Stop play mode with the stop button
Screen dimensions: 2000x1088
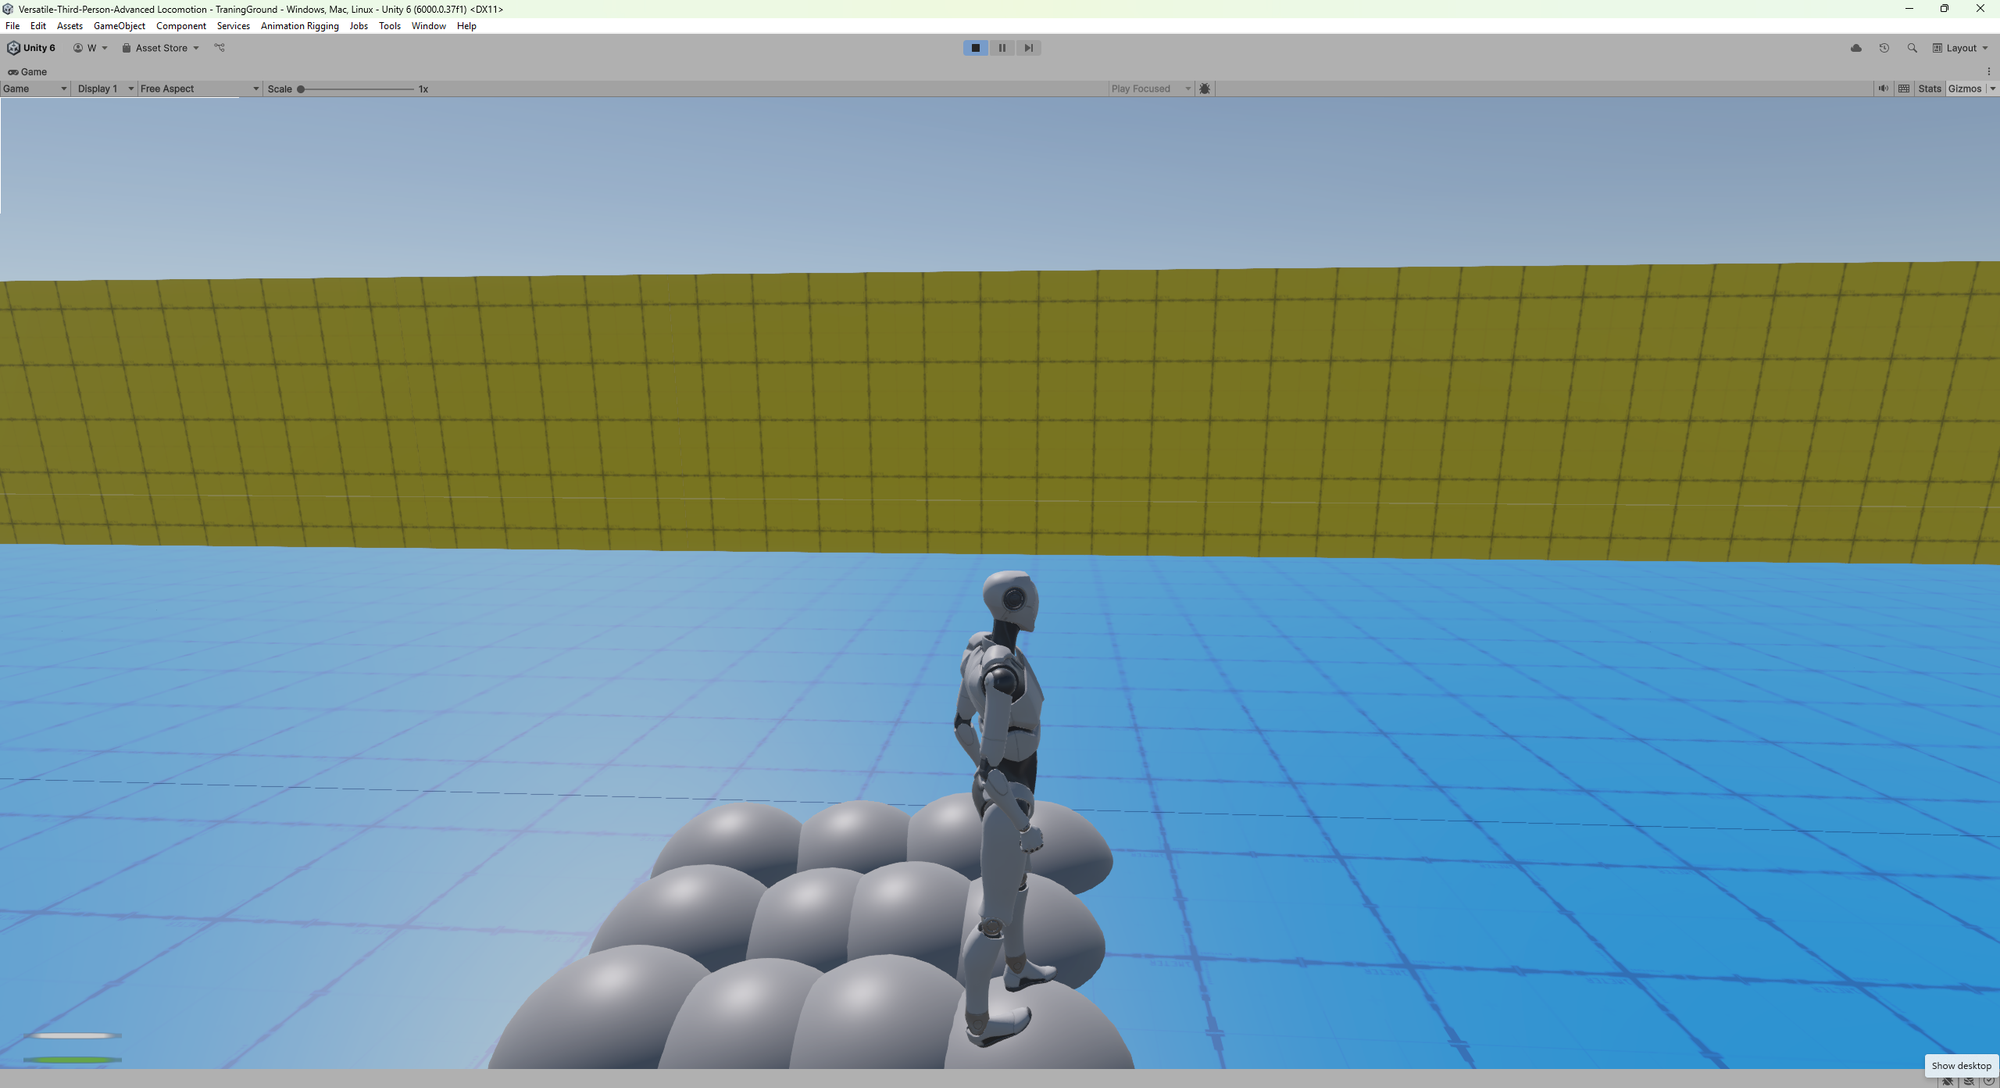pos(975,48)
